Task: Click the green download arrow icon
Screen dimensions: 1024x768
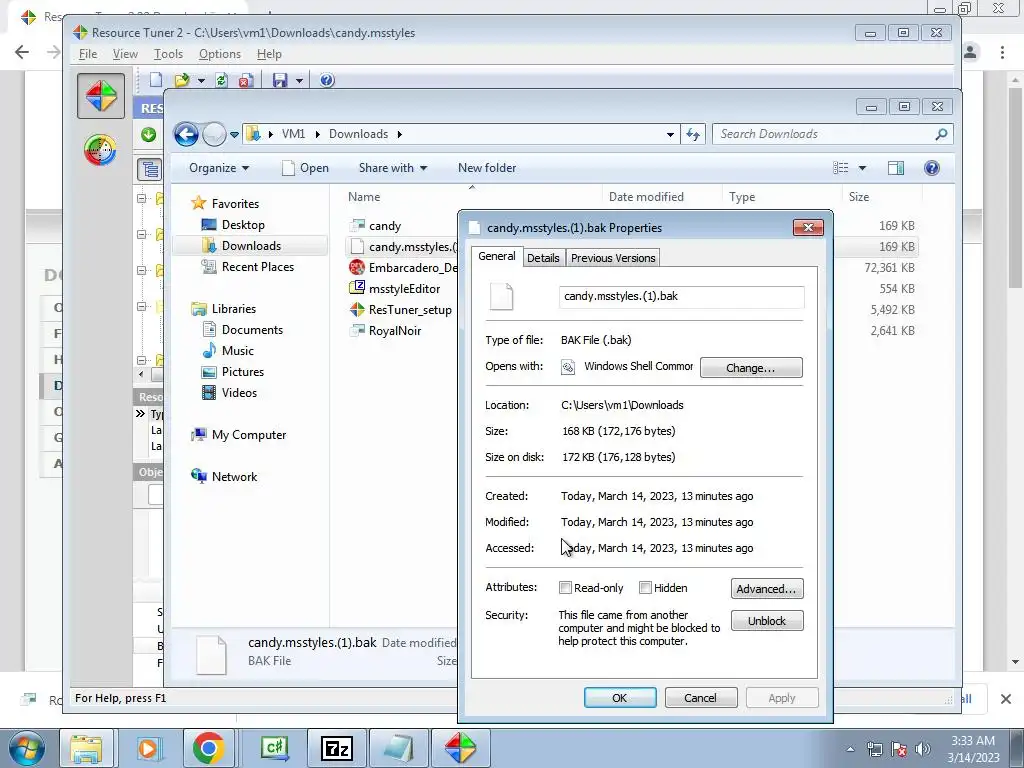Action: click(x=148, y=135)
